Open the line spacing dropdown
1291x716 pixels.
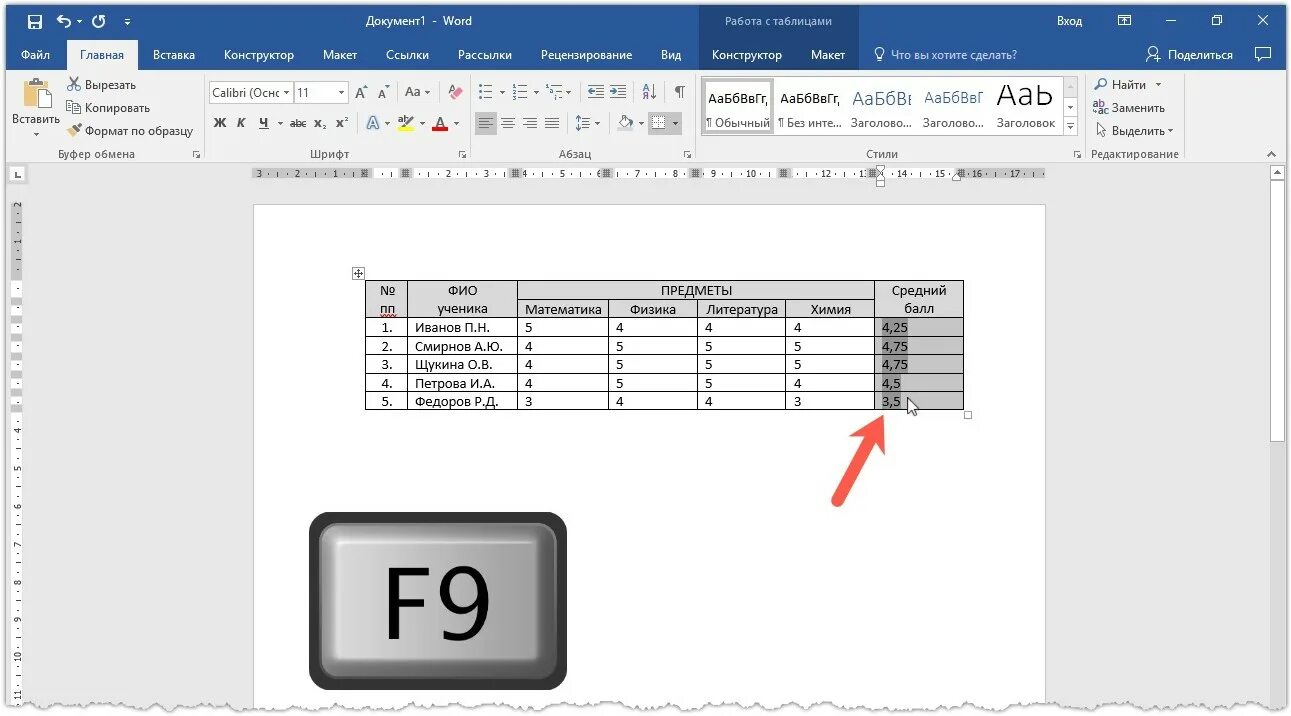[x=588, y=123]
